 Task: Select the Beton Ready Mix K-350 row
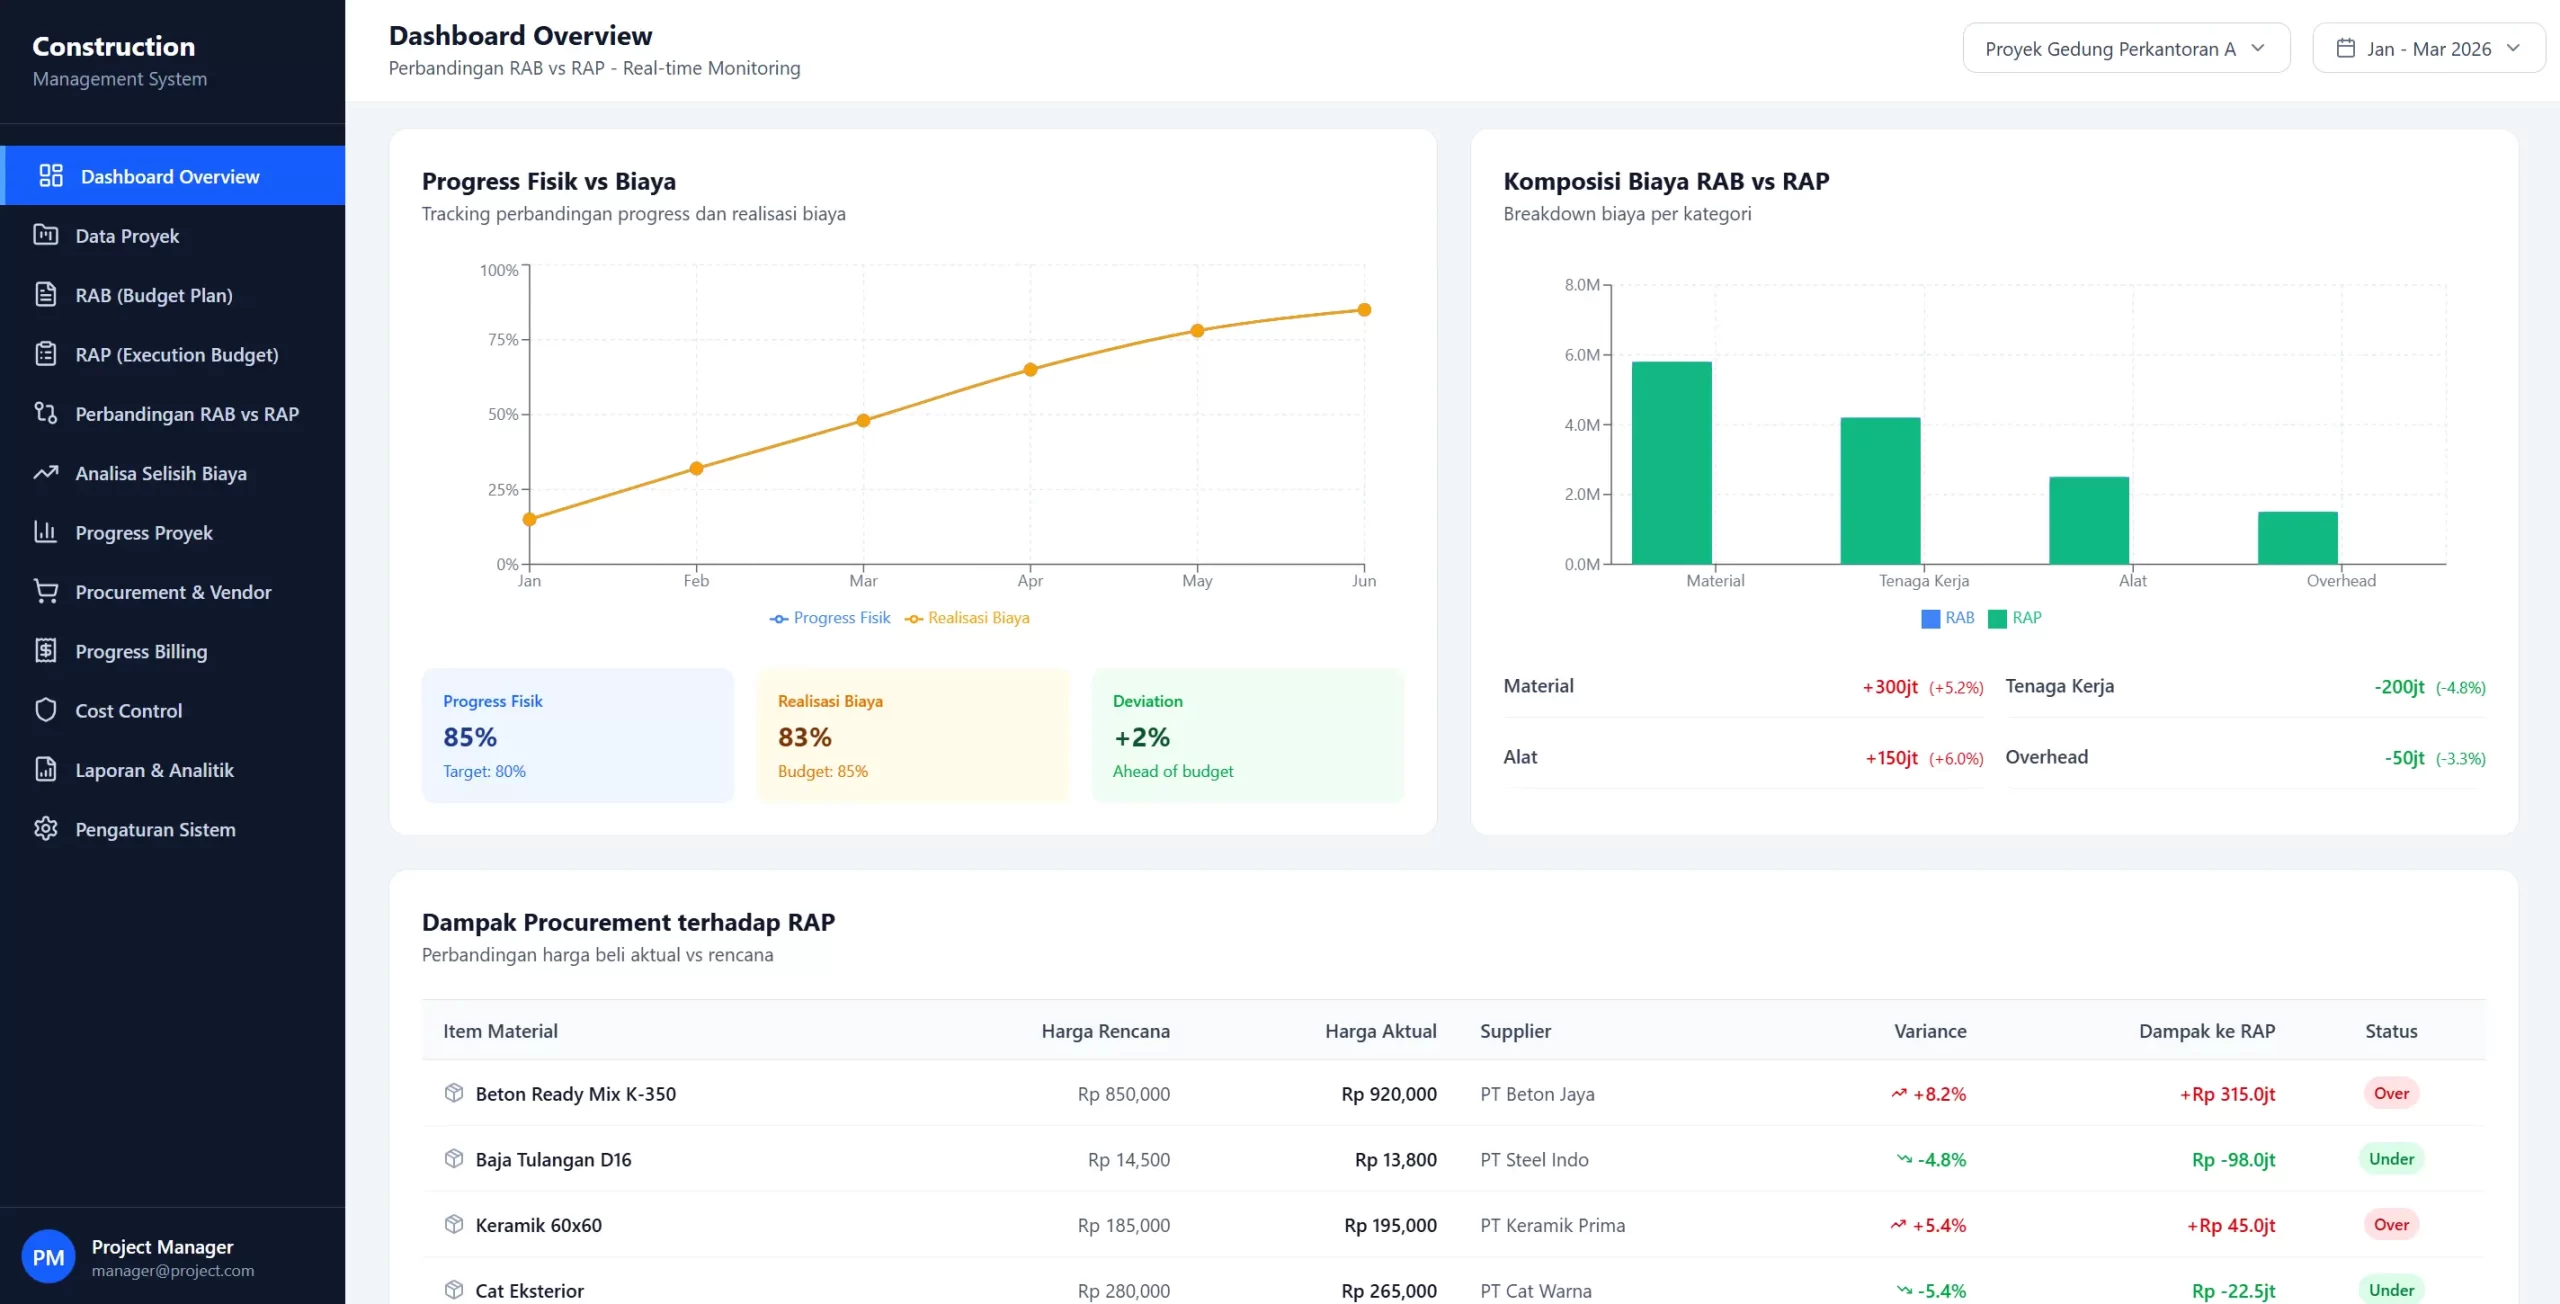[575, 1093]
